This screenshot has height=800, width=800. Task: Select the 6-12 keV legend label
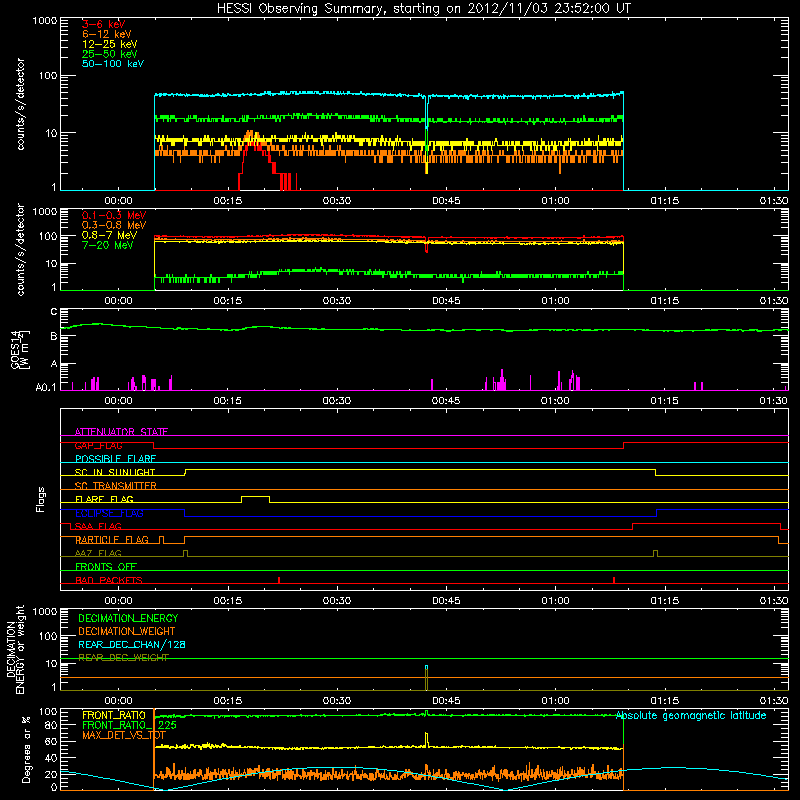point(107,34)
